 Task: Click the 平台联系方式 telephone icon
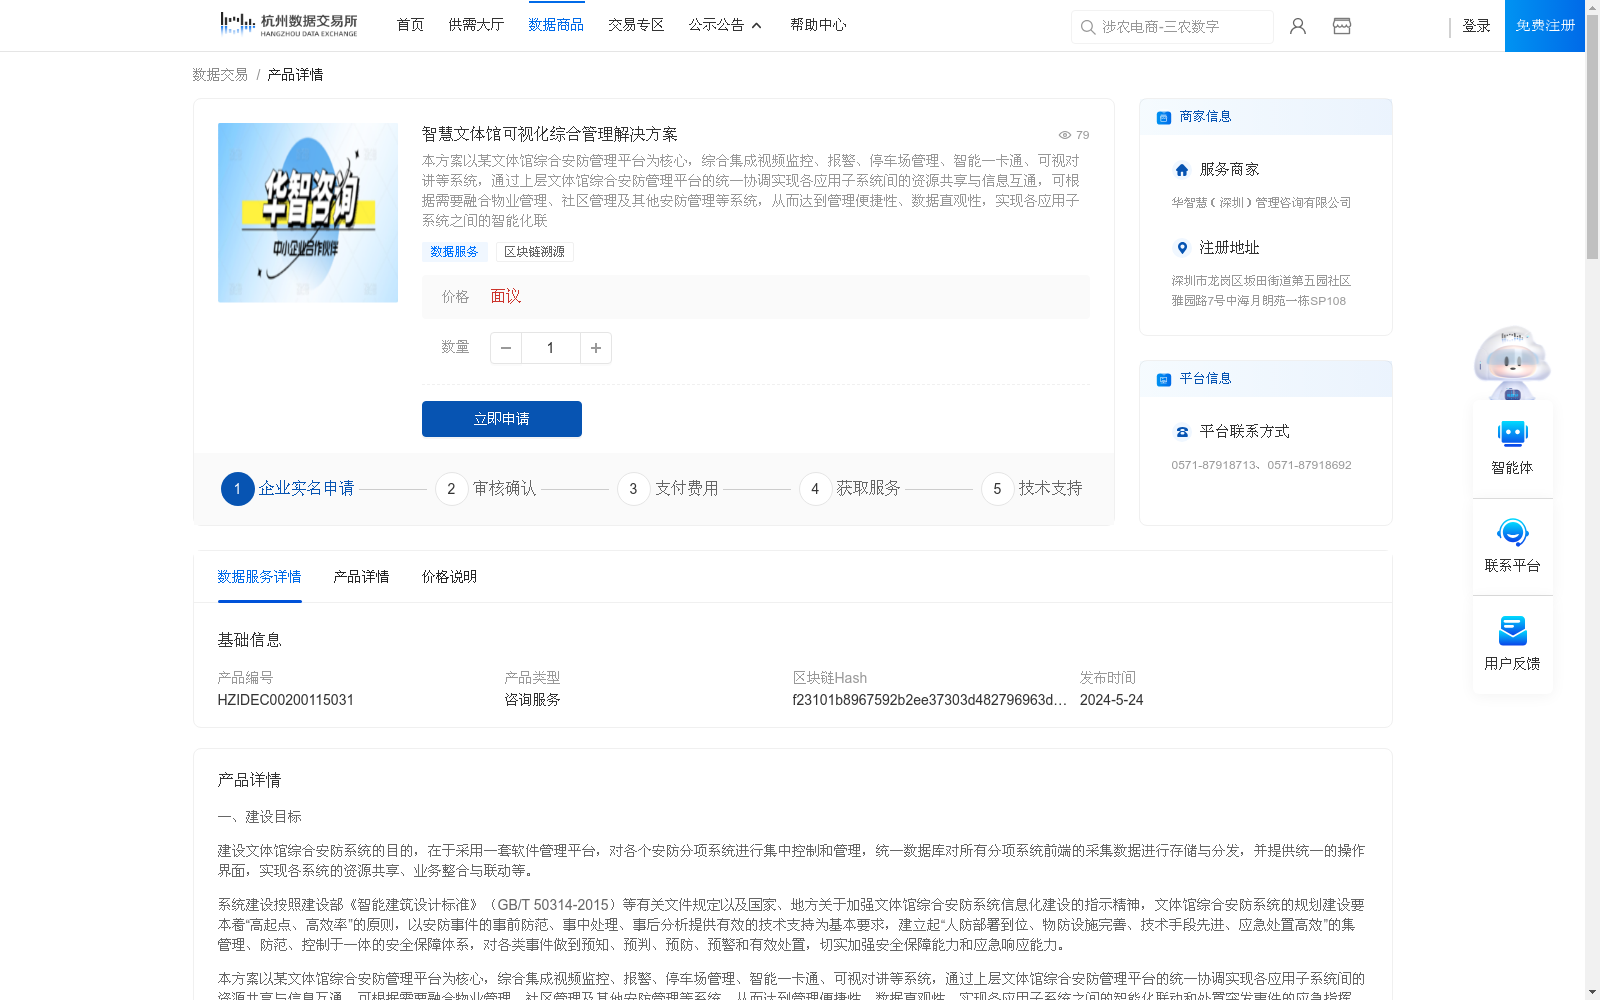point(1182,432)
